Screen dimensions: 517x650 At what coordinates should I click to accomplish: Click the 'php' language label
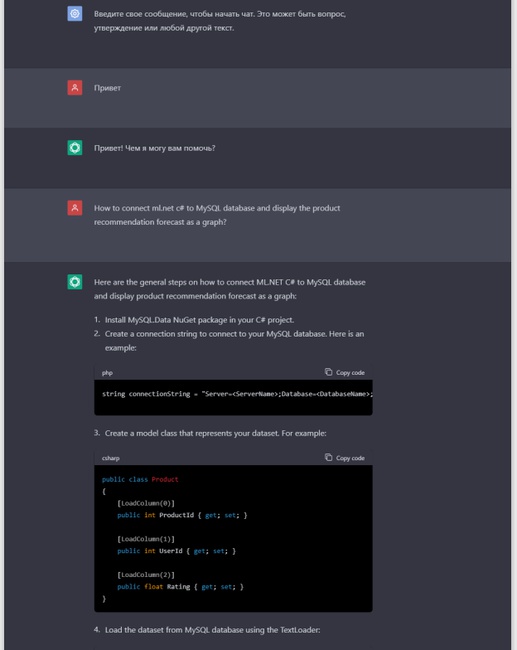tap(107, 373)
